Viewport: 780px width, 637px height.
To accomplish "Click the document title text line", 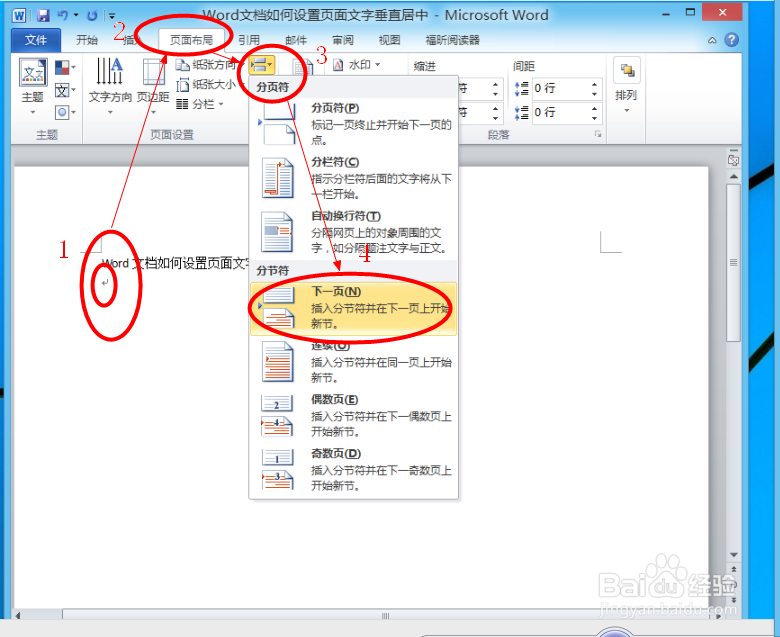I will click(175, 264).
